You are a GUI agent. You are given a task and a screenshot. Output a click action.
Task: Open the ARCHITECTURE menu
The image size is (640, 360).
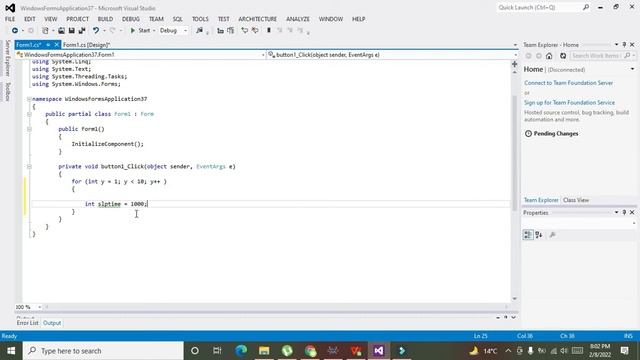258,19
